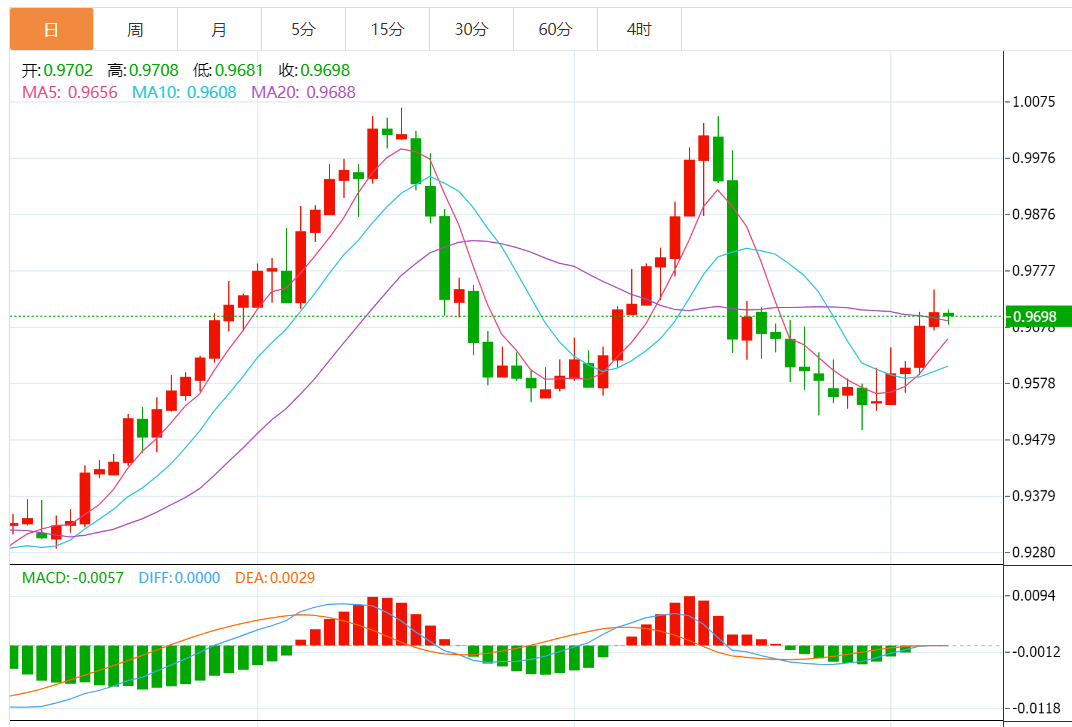Select the 日 daily chart tab
This screenshot has height=727, width=1072.
(x=51, y=30)
